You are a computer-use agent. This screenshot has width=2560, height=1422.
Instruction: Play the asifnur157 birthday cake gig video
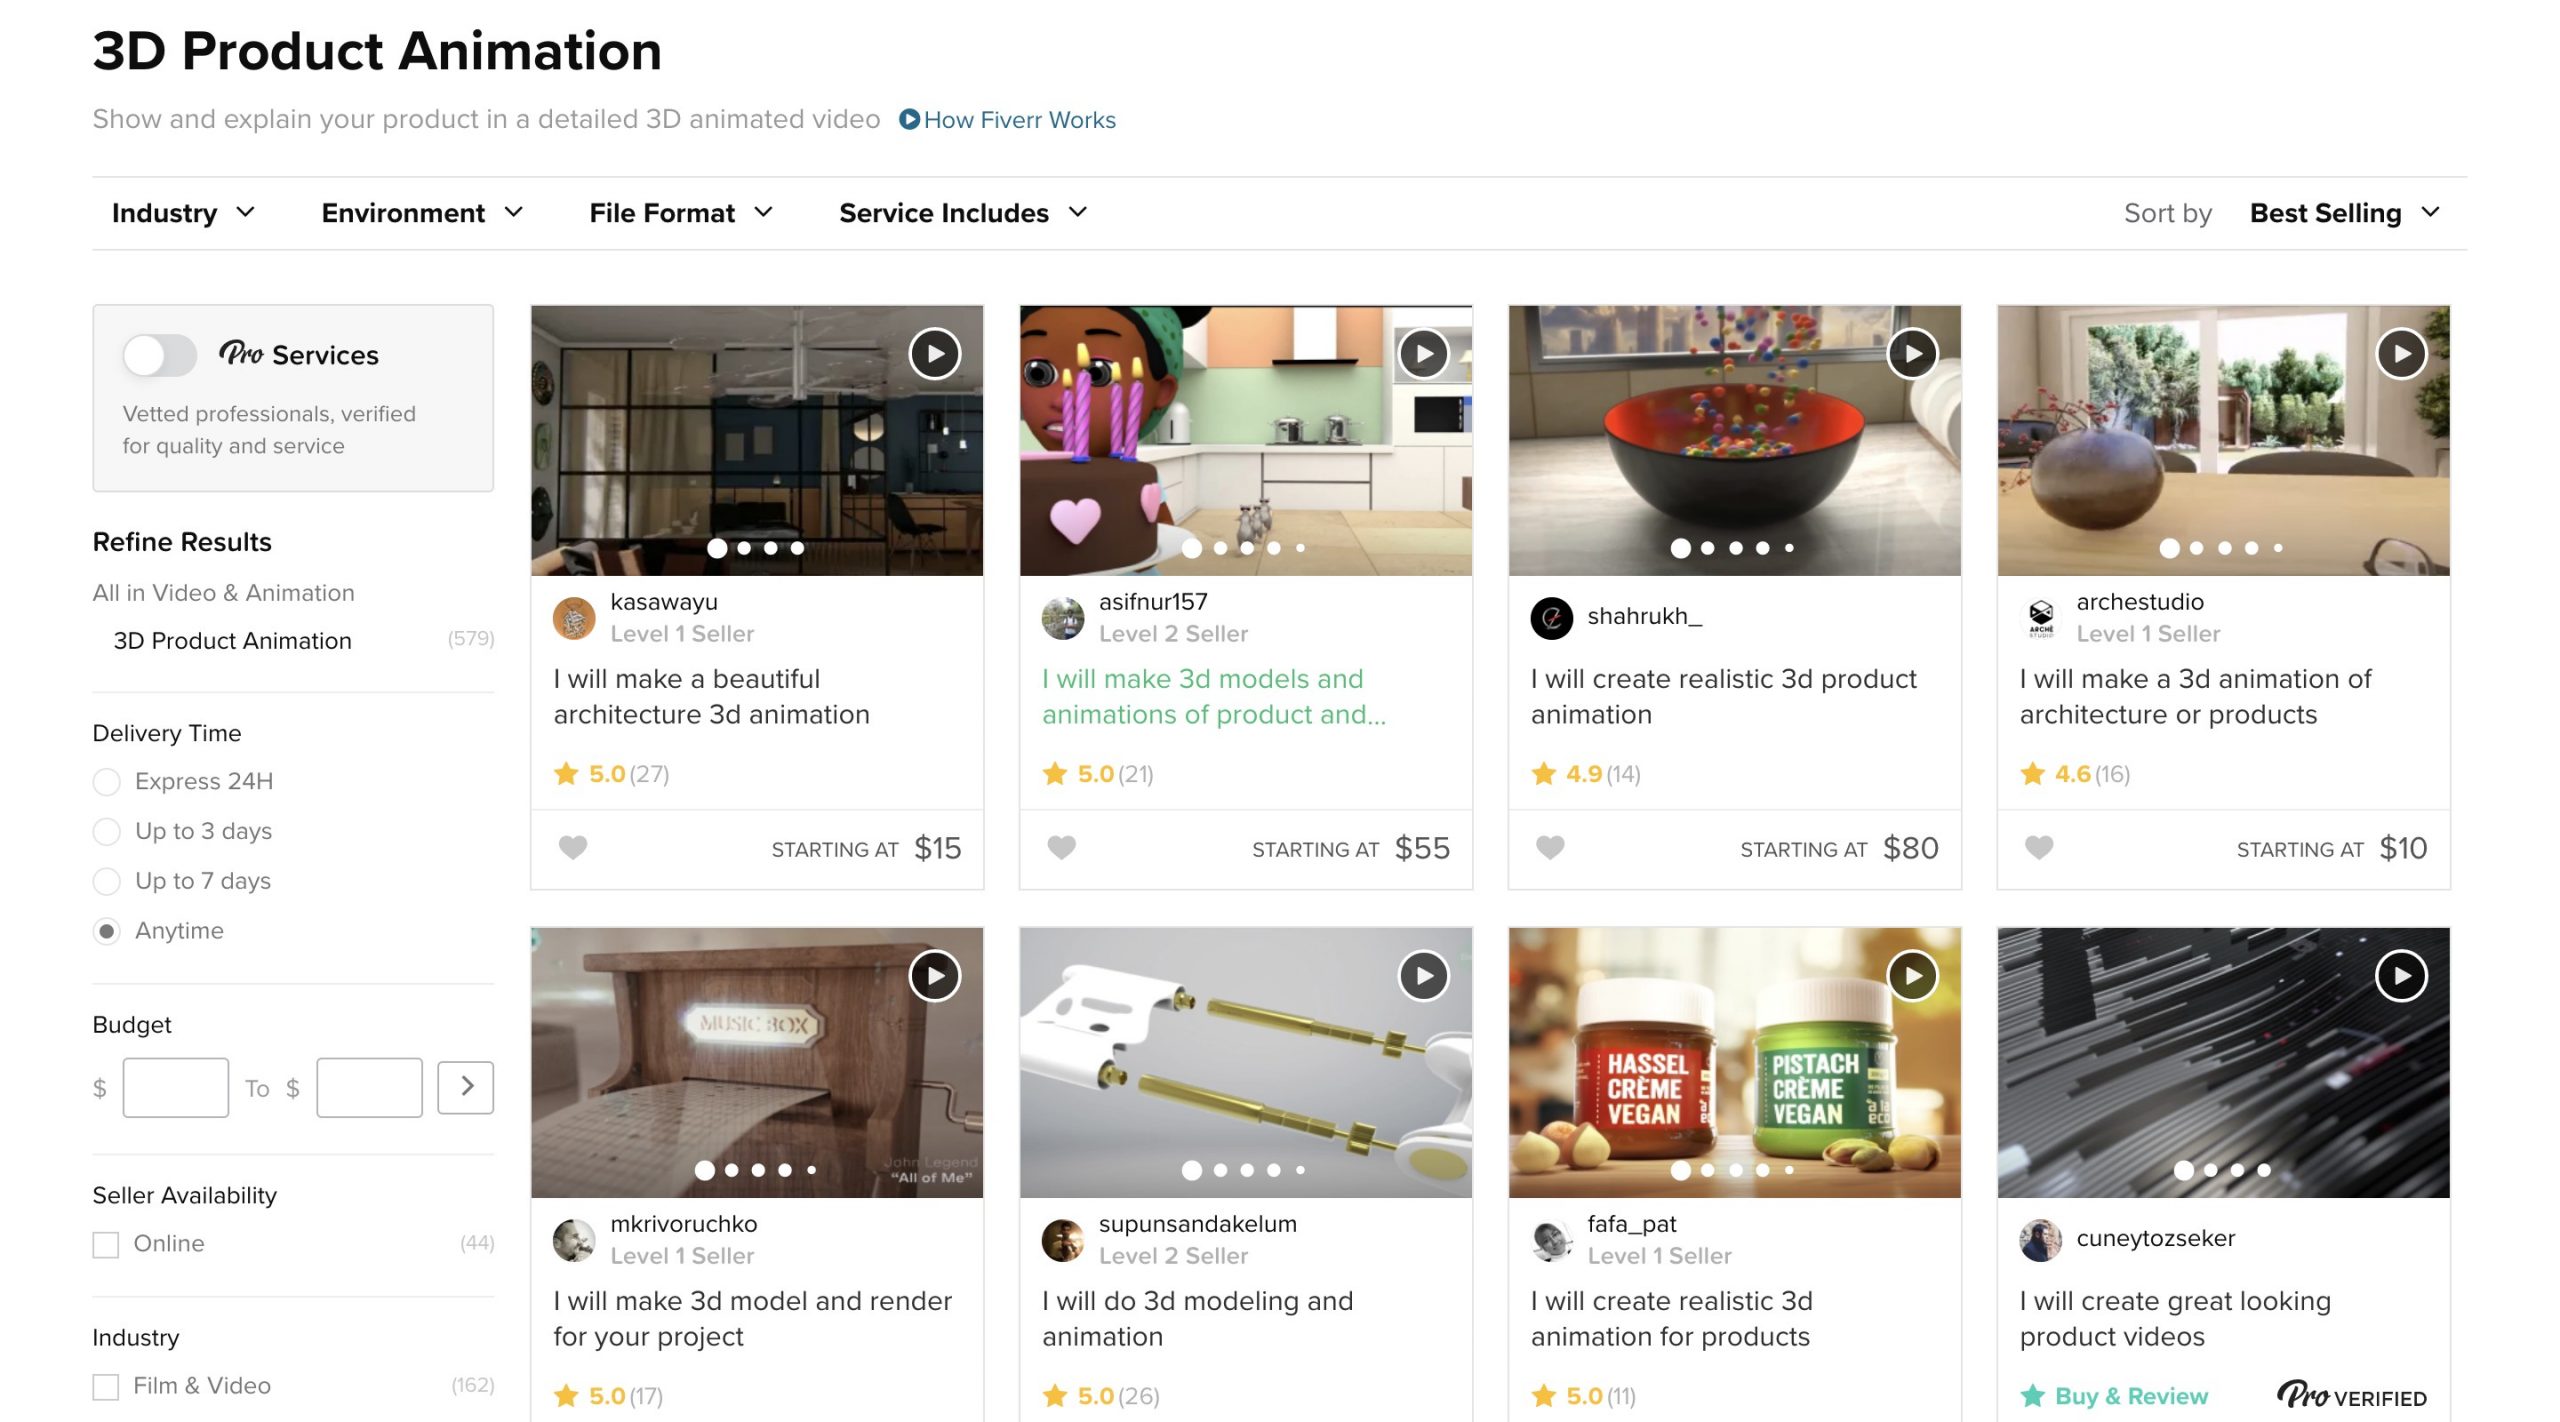tap(1423, 353)
